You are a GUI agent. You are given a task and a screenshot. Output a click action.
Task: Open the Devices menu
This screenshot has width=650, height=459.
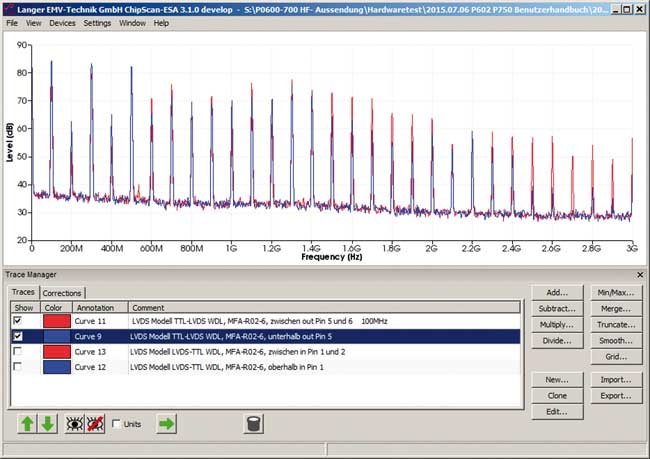[x=61, y=22]
